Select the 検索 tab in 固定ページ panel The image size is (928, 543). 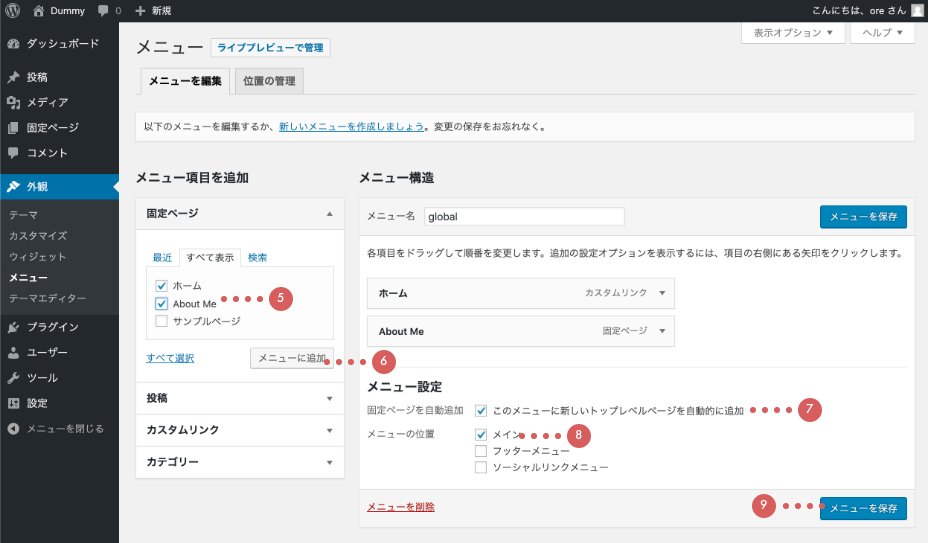coord(257,257)
